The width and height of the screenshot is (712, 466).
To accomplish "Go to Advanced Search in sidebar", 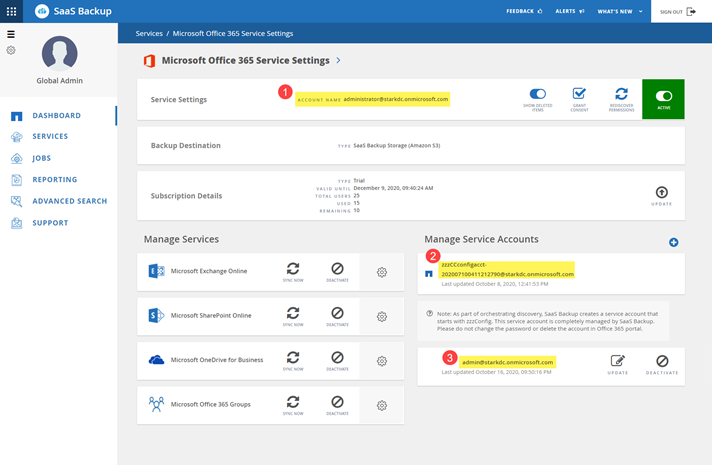I will tap(69, 201).
